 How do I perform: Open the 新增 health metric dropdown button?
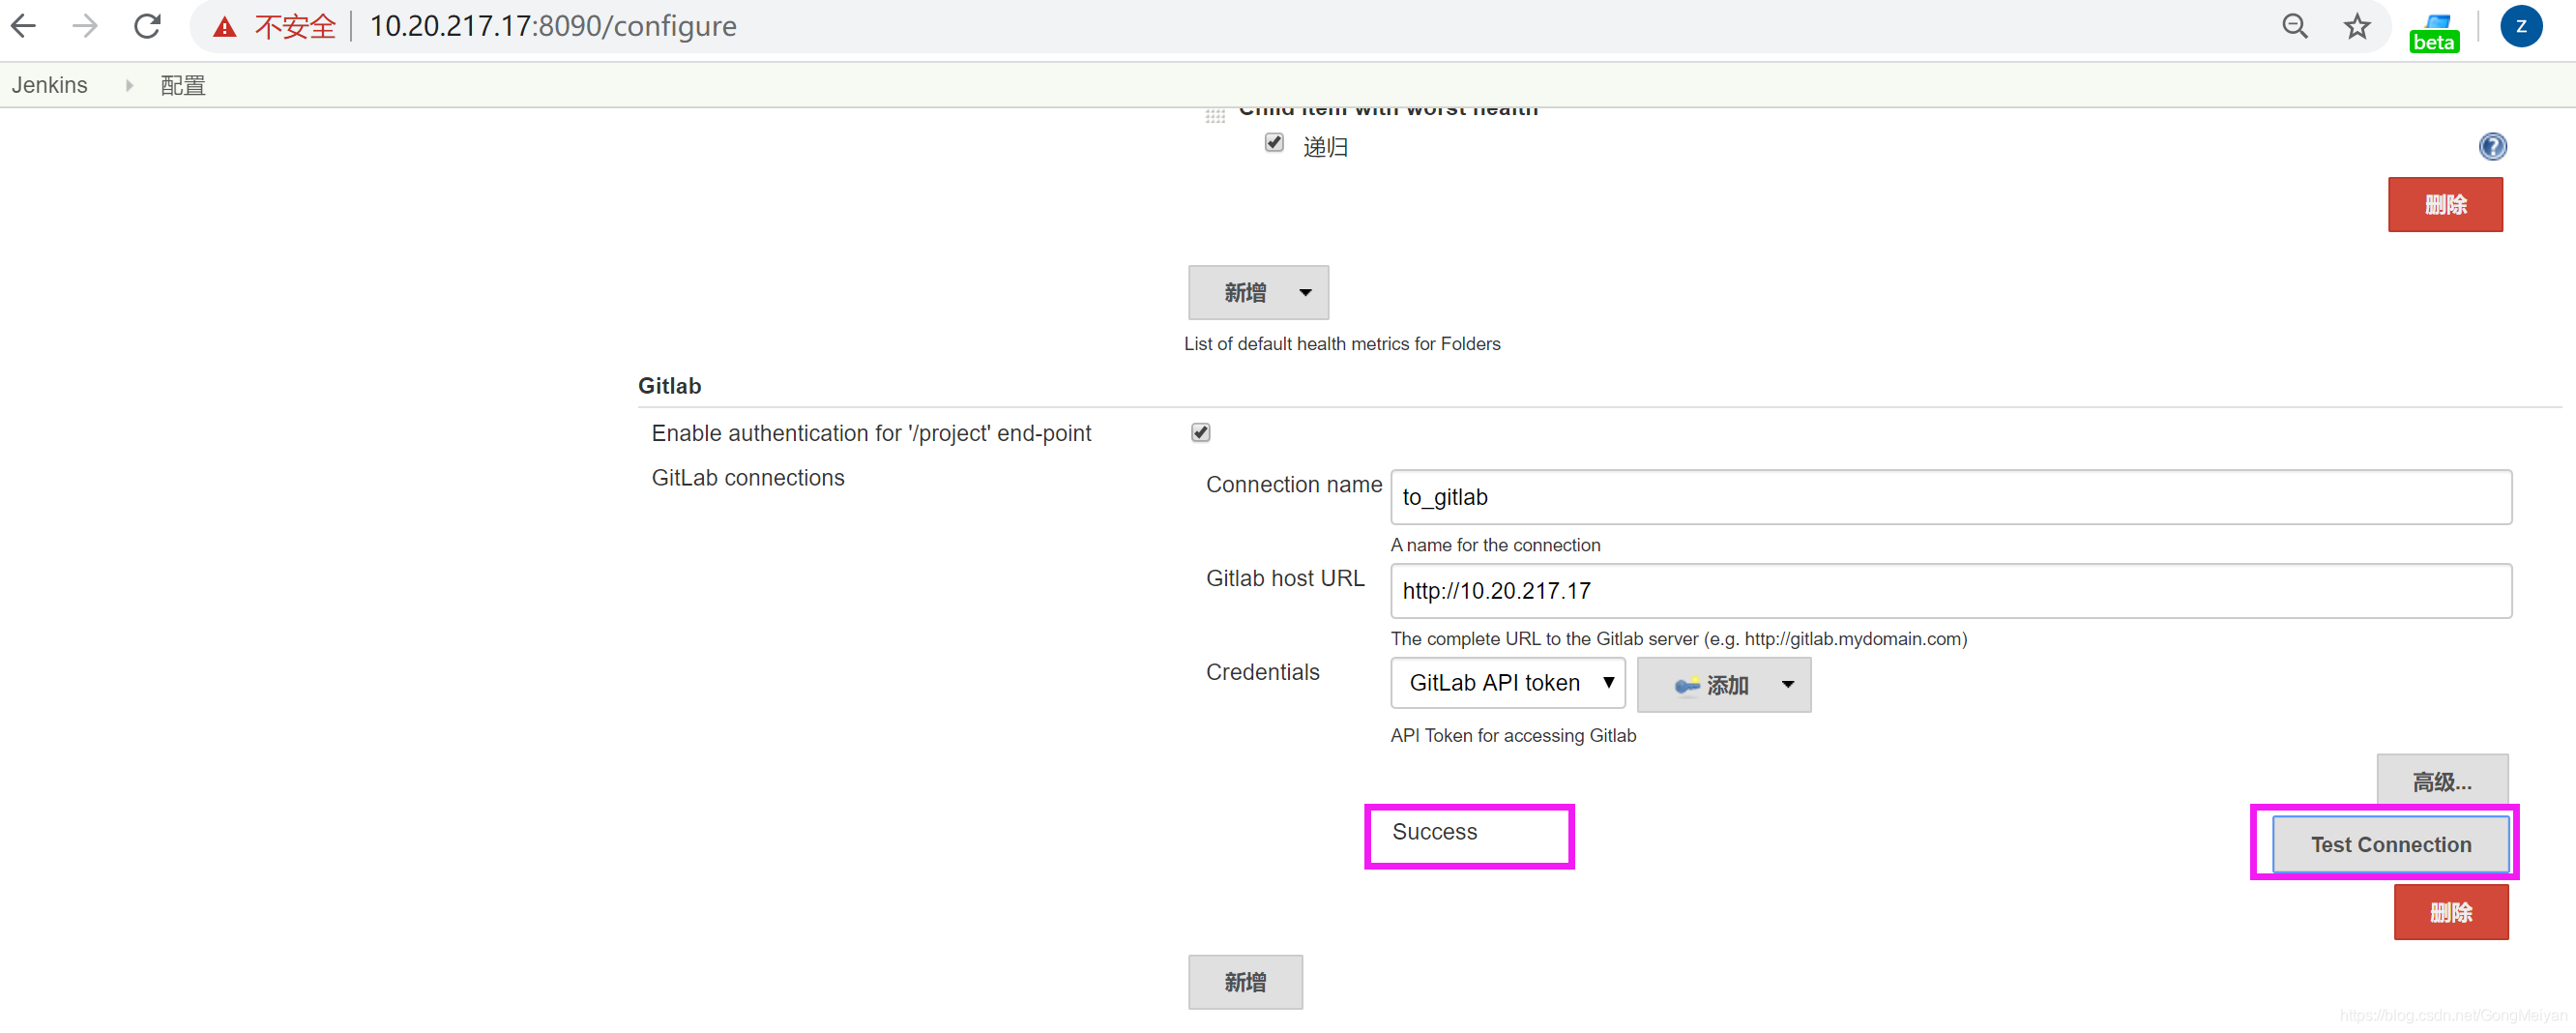(x=1258, y=293)
